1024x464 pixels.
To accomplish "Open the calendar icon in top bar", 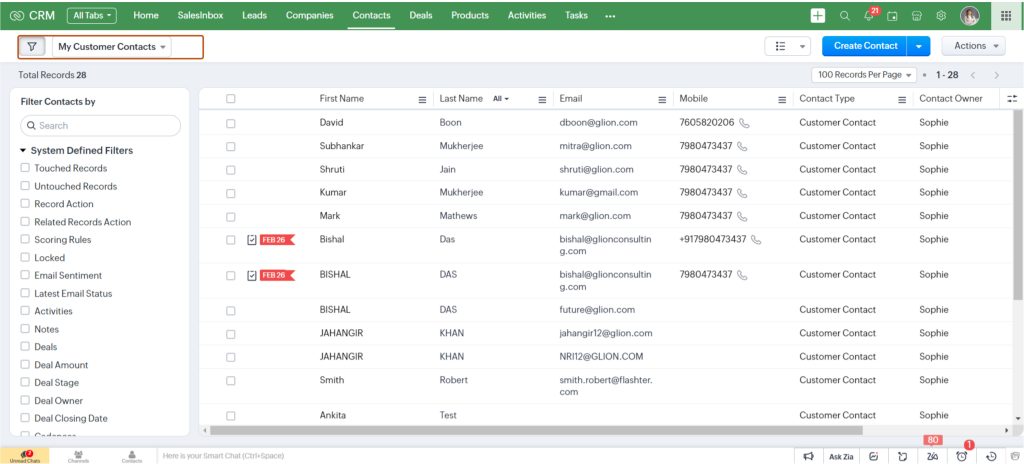I will pos(893,16).
